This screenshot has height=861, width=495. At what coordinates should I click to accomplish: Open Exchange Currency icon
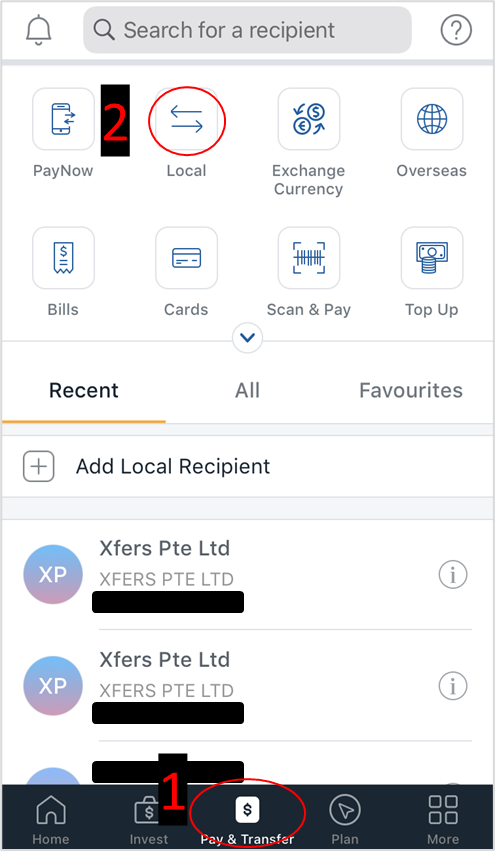pos(309,119)
